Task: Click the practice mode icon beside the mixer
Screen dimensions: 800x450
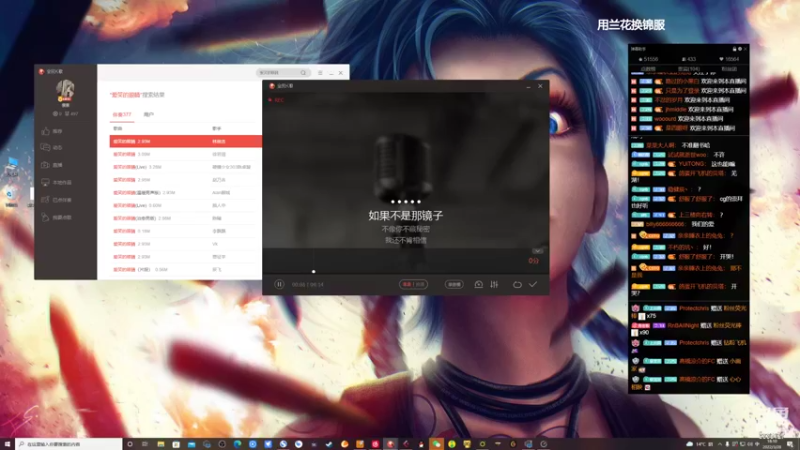Action: pos(479,284)
